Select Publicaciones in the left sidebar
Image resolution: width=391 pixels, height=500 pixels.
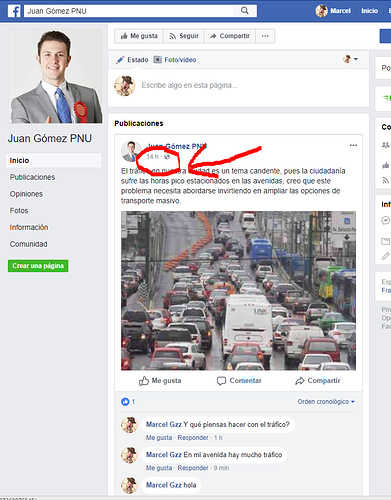(32, 177)
